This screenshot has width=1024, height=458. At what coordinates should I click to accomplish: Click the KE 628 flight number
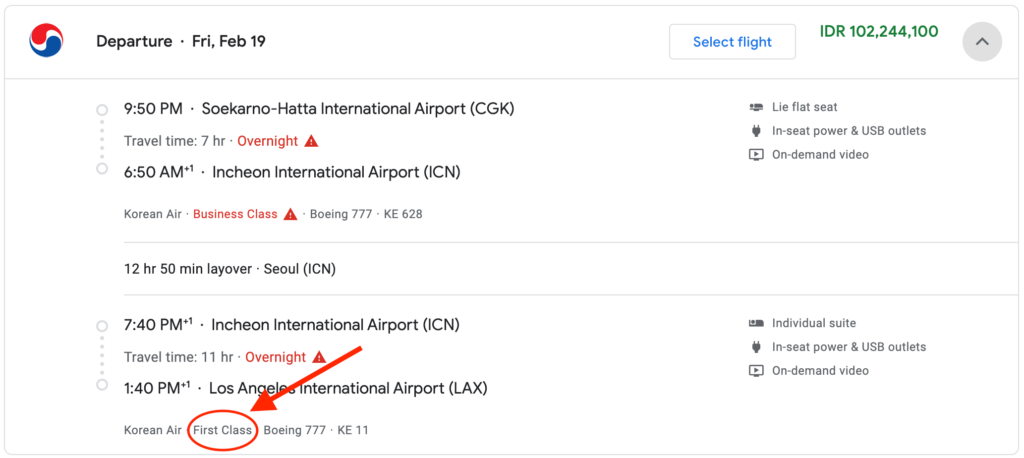tap(402, 214)
